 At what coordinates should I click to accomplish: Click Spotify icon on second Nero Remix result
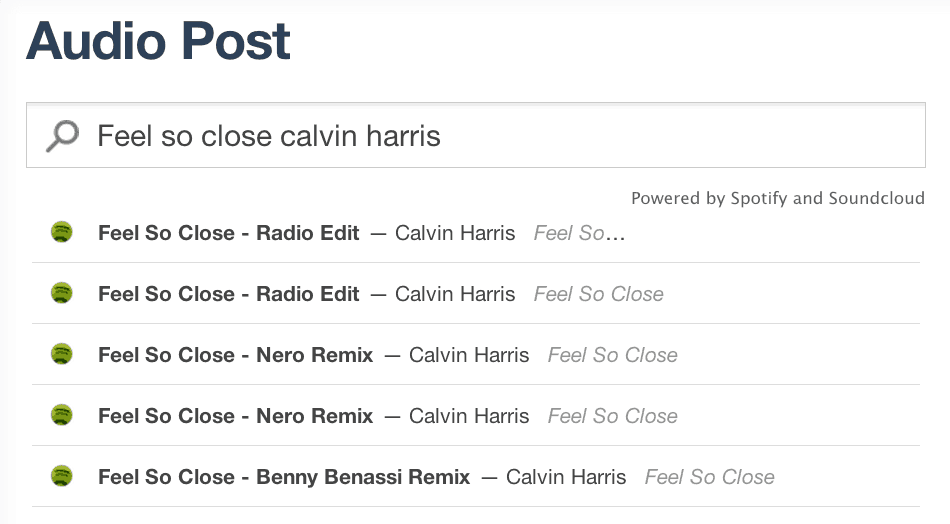61,416
